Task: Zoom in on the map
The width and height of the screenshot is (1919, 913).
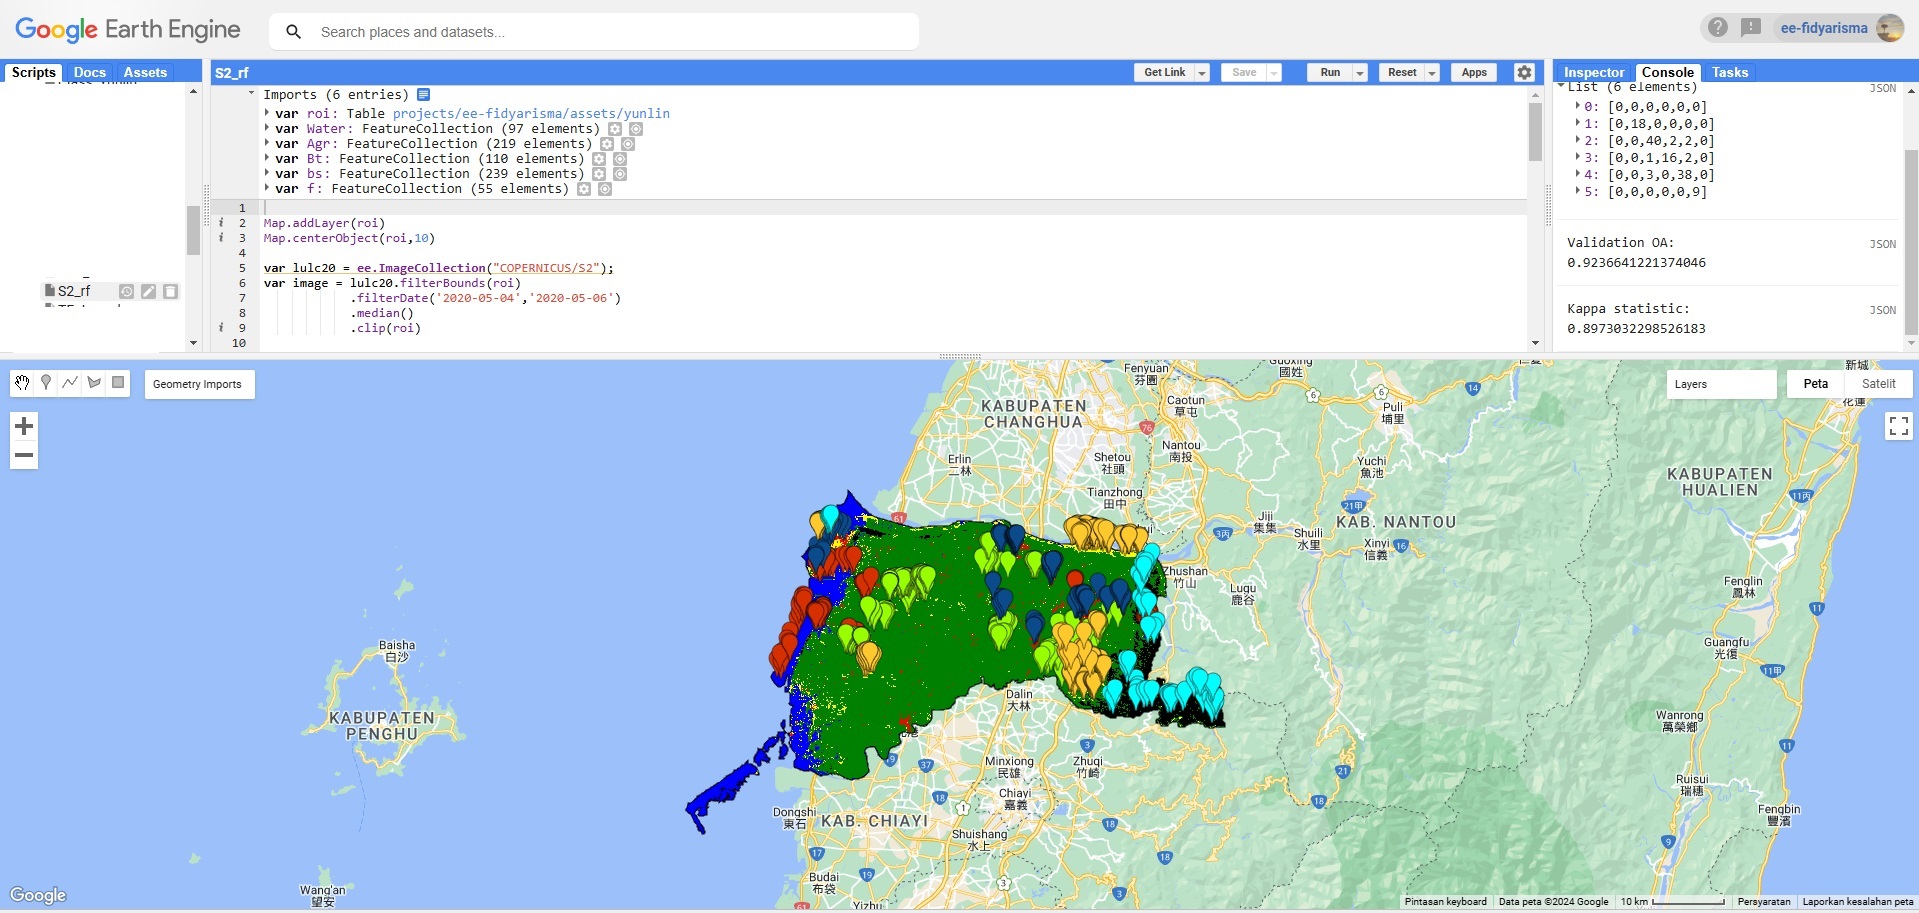Action: [x=24, y=426]
